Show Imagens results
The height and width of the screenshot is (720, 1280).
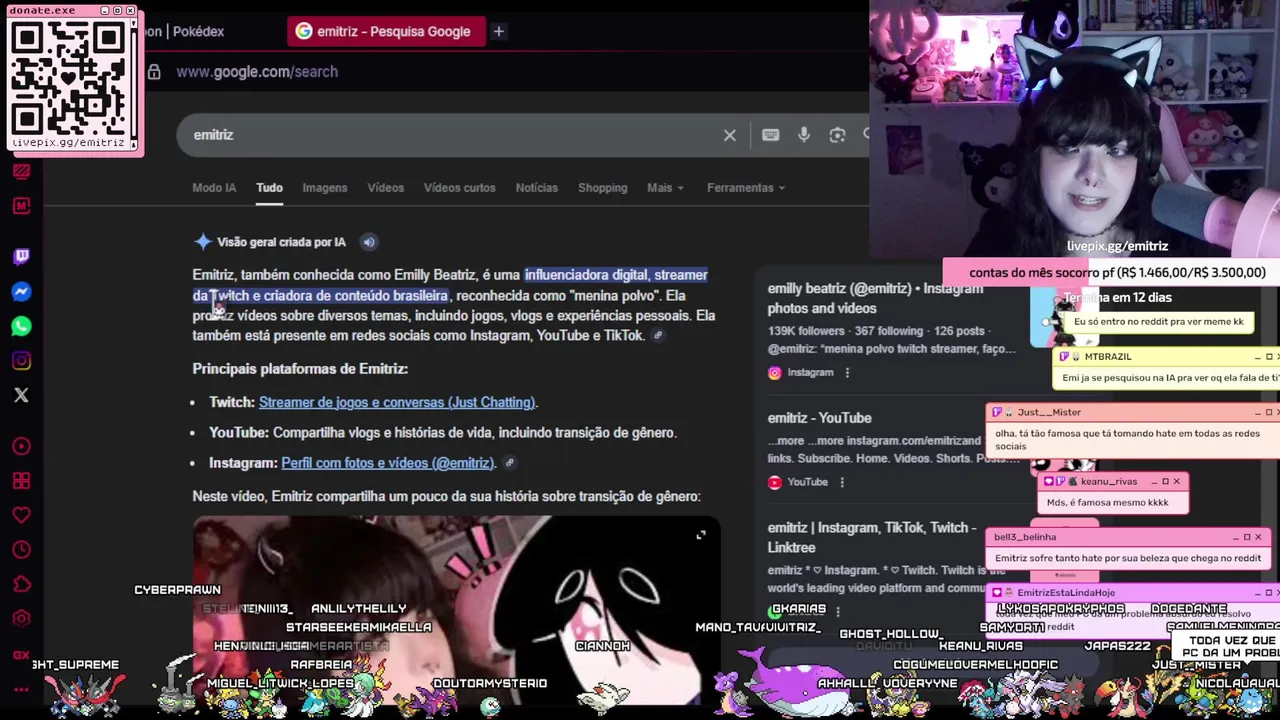click(x=325, y=188)
